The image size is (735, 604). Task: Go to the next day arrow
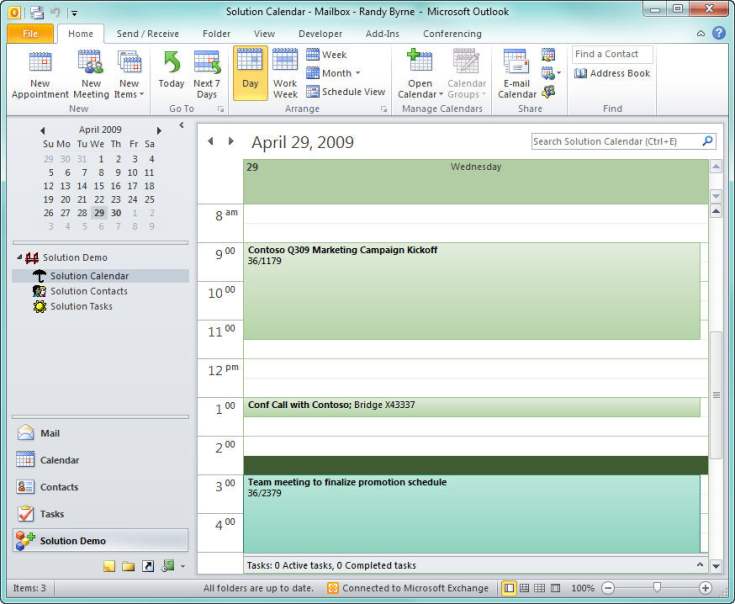coord(231,141)
